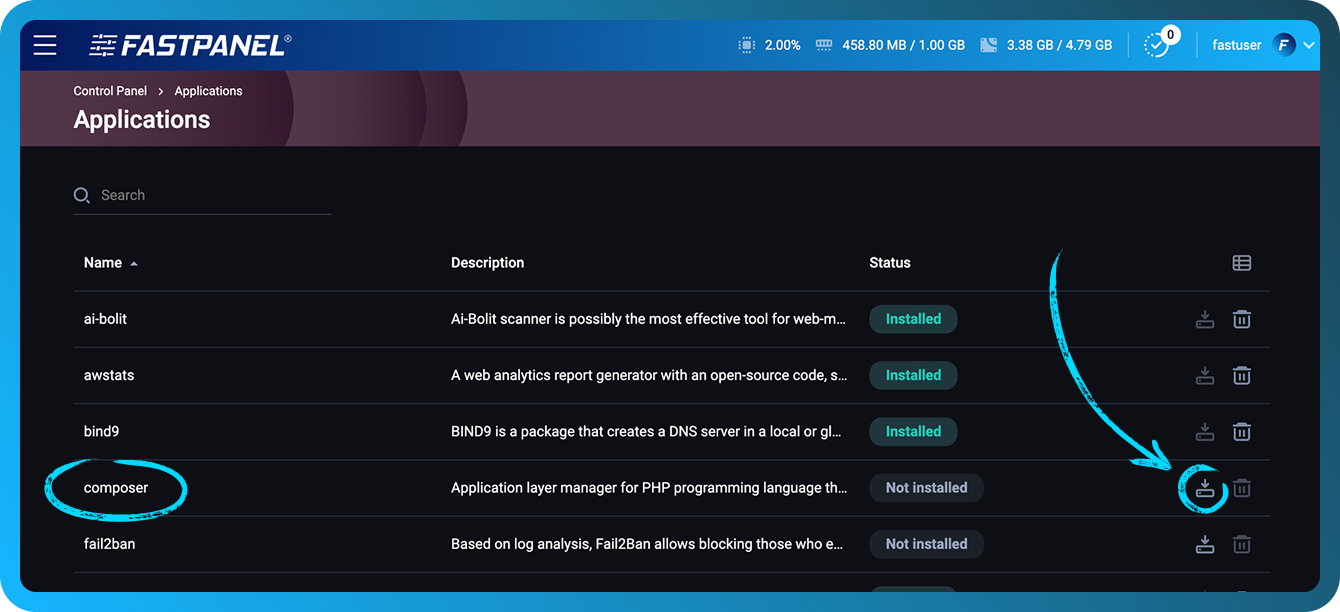Open the table columns settings icon above the list
1340x612 pixels.
pyautogui.click(x=1241, y=262)
